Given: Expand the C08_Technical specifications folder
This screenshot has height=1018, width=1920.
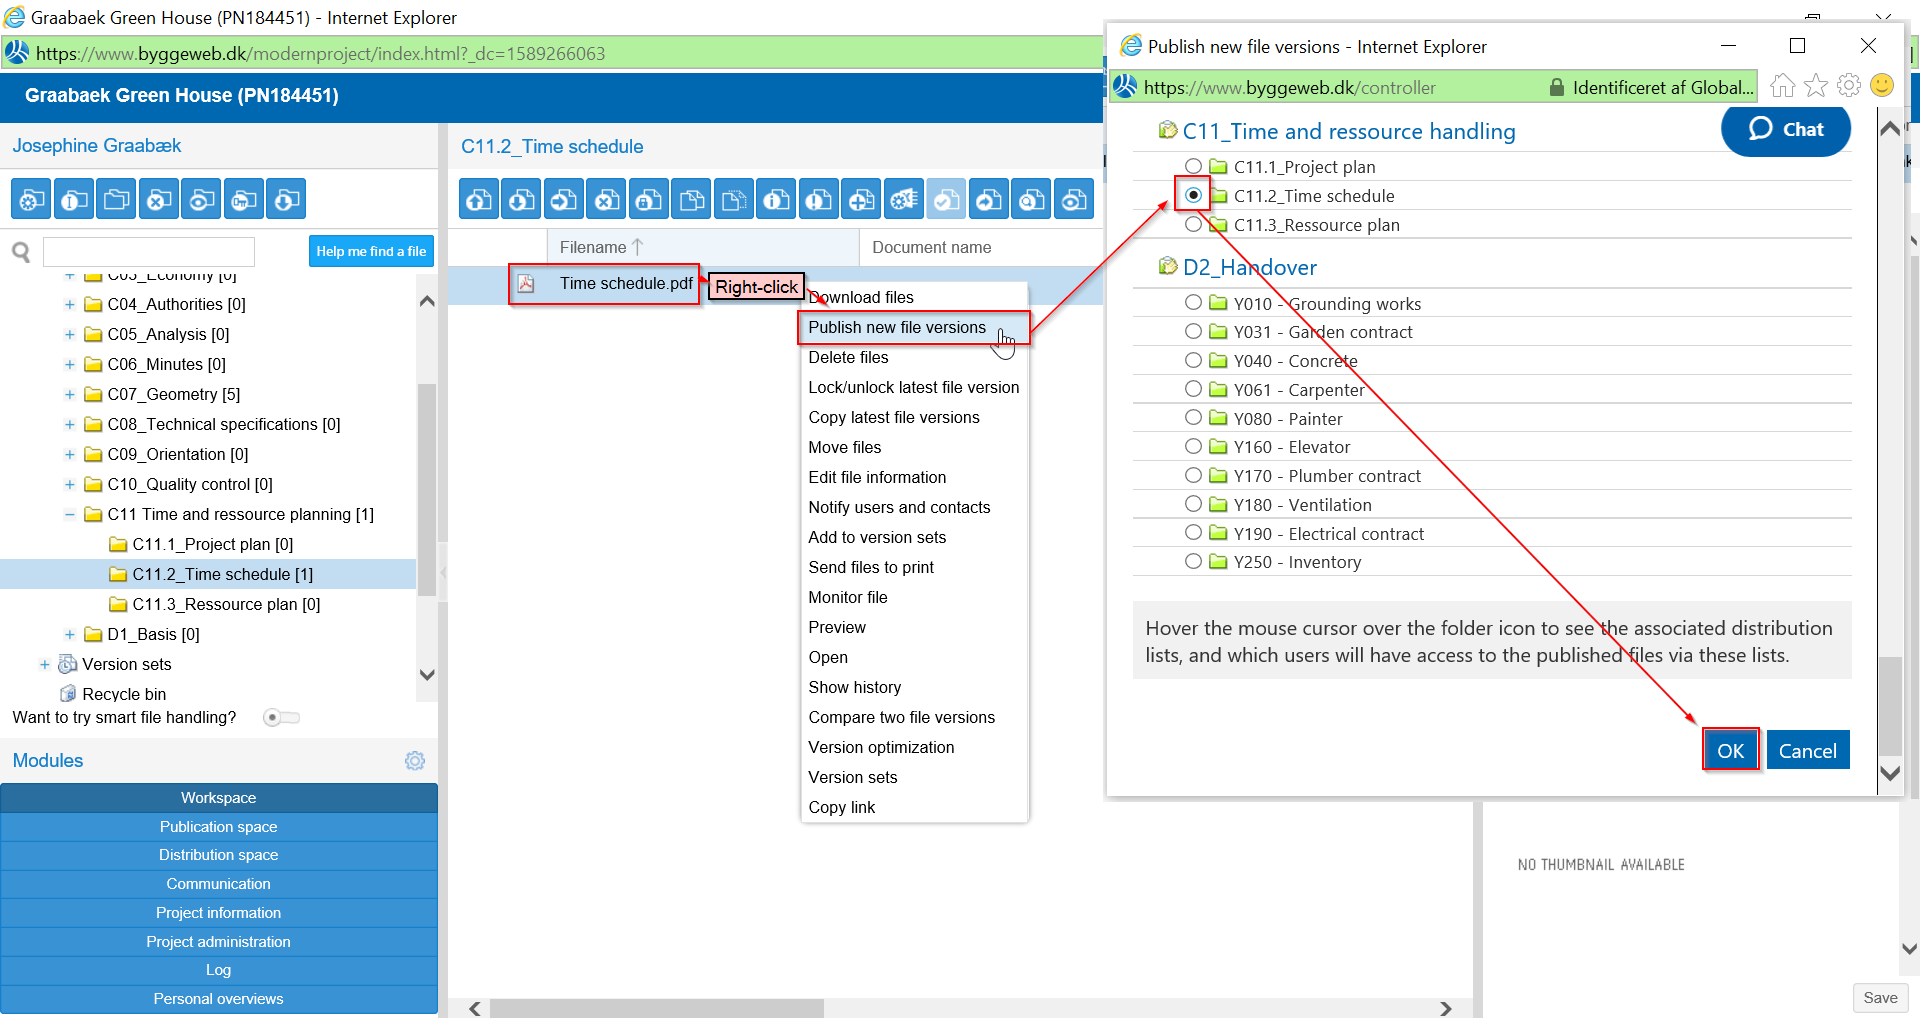Looking at the screenshot, I should point(69,424).
